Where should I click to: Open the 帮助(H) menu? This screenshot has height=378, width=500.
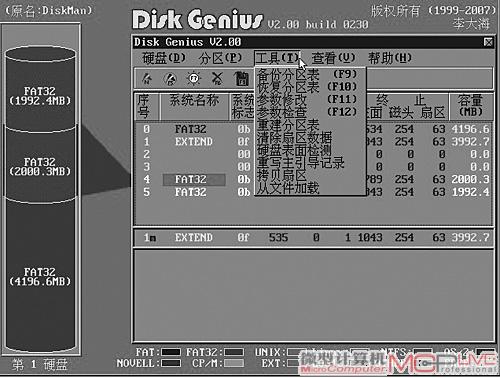point(390,58)
